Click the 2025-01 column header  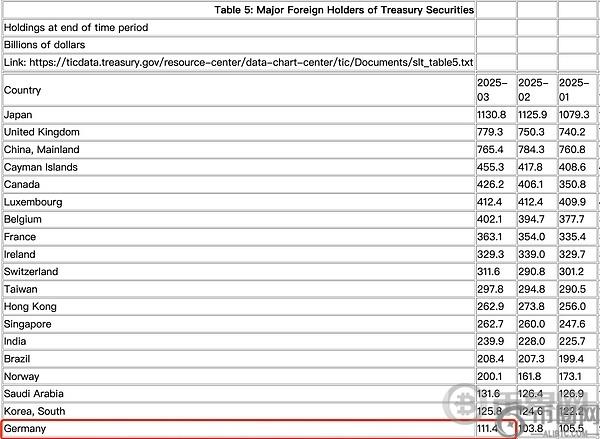[x=575, y=90]
